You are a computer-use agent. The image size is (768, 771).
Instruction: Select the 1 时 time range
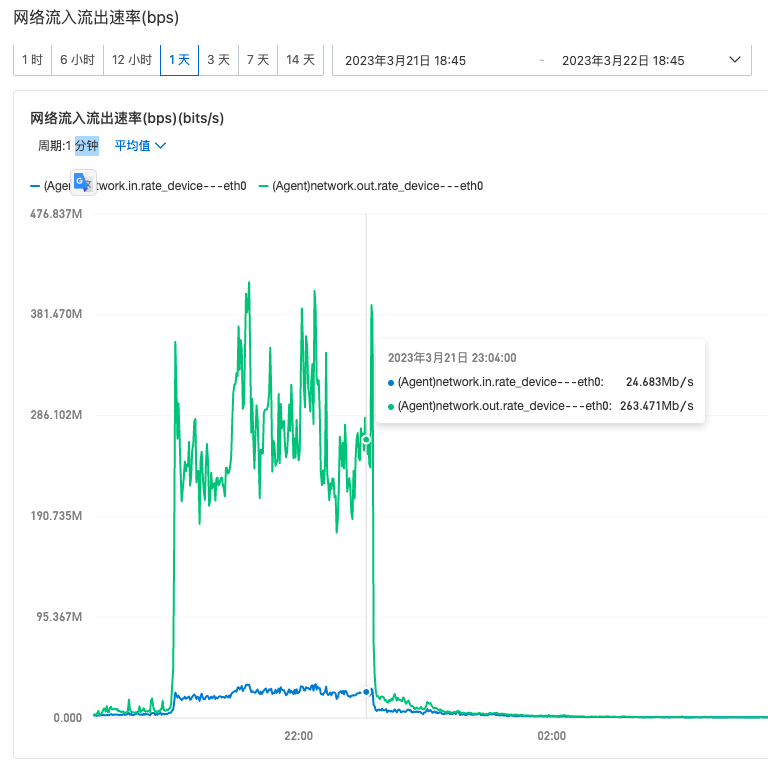[32, 60]
